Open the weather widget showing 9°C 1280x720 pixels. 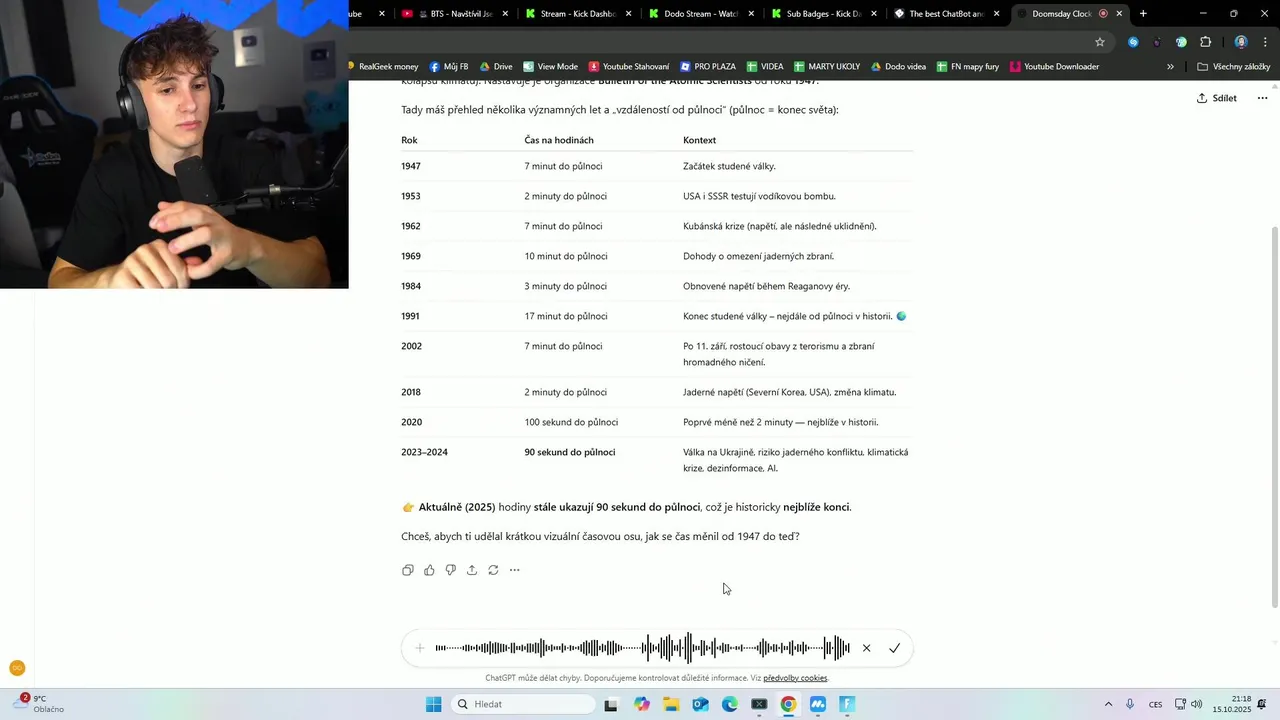point(40,704)
